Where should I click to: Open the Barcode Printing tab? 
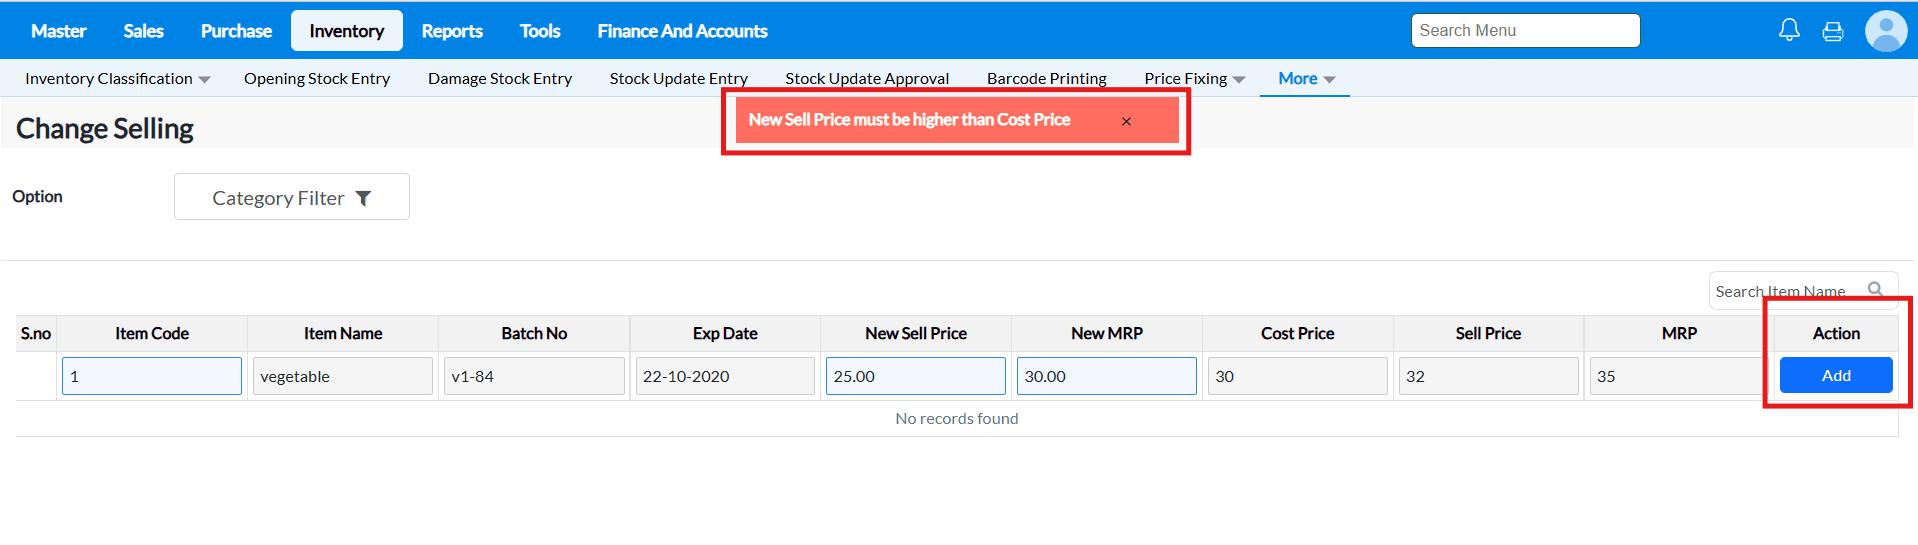(x=1046, y=79)
